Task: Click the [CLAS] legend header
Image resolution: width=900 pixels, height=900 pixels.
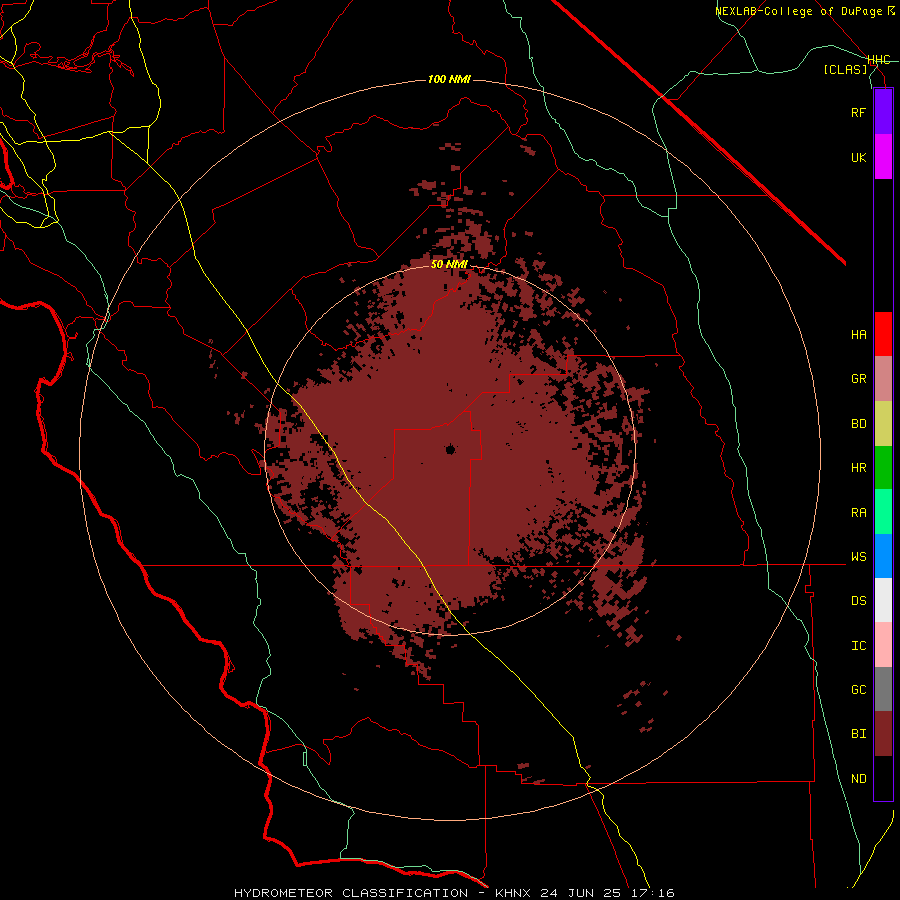Action: pyautogui.click(x=845, y=69)
